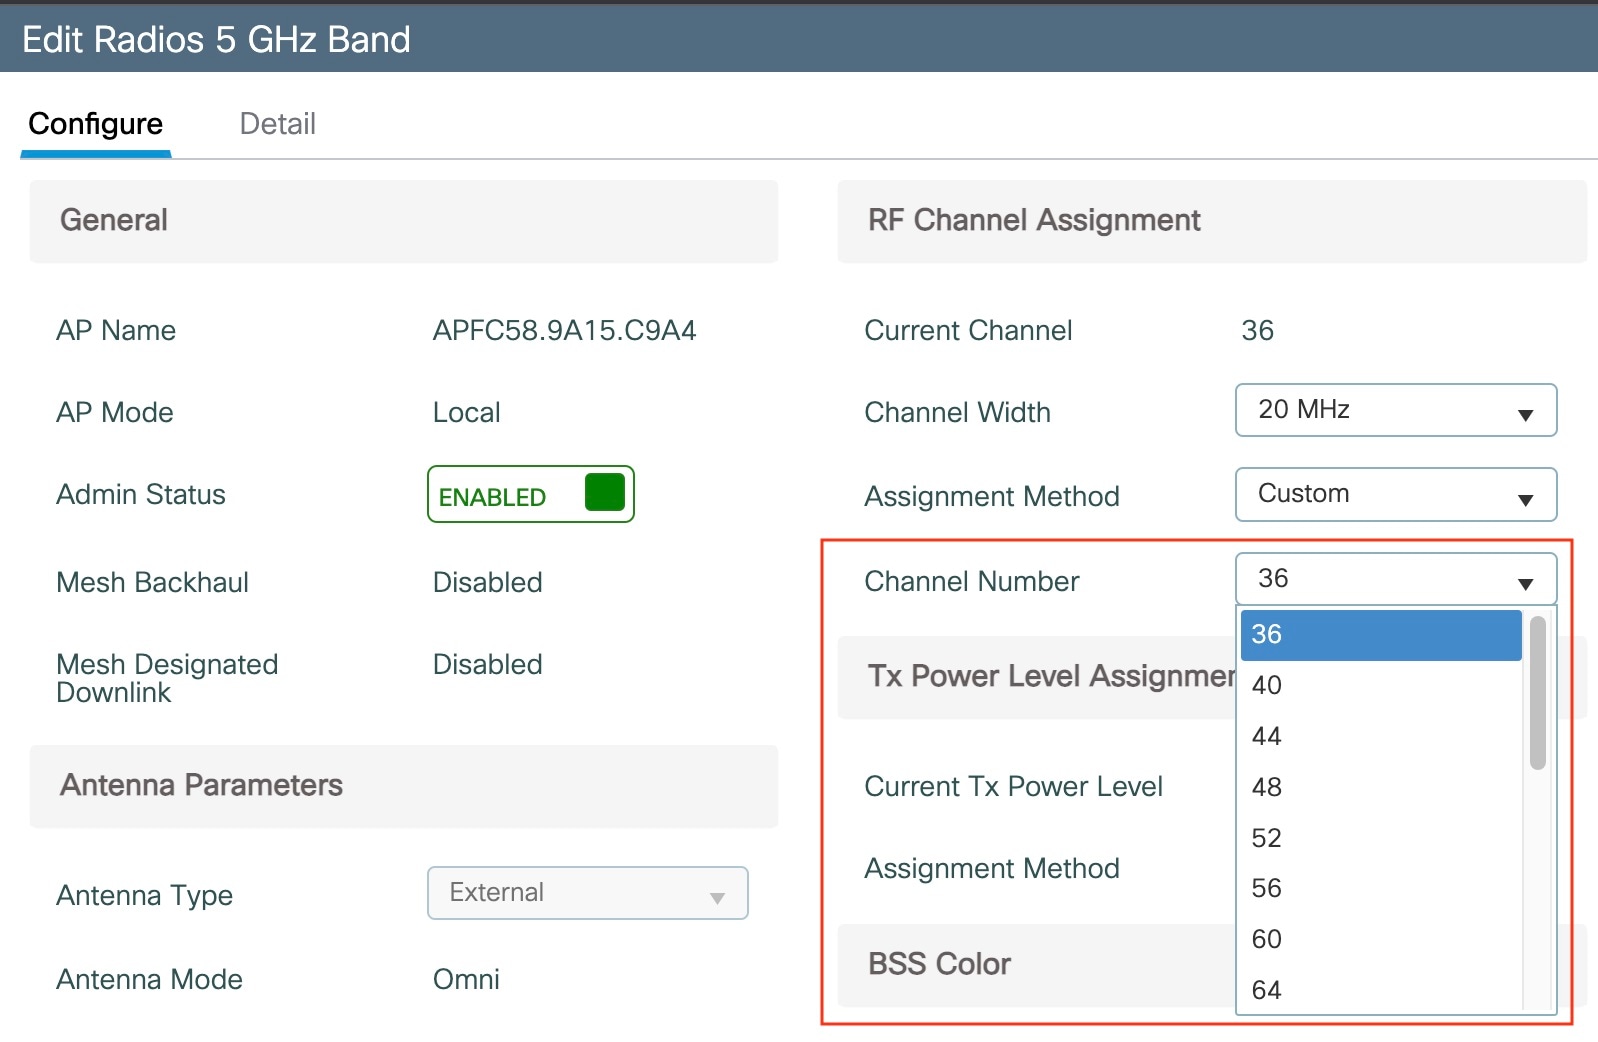Choose channel 40 in the list
Screen dimensions: 1598x1042
pyautogui.click(x=1381, y=686)
